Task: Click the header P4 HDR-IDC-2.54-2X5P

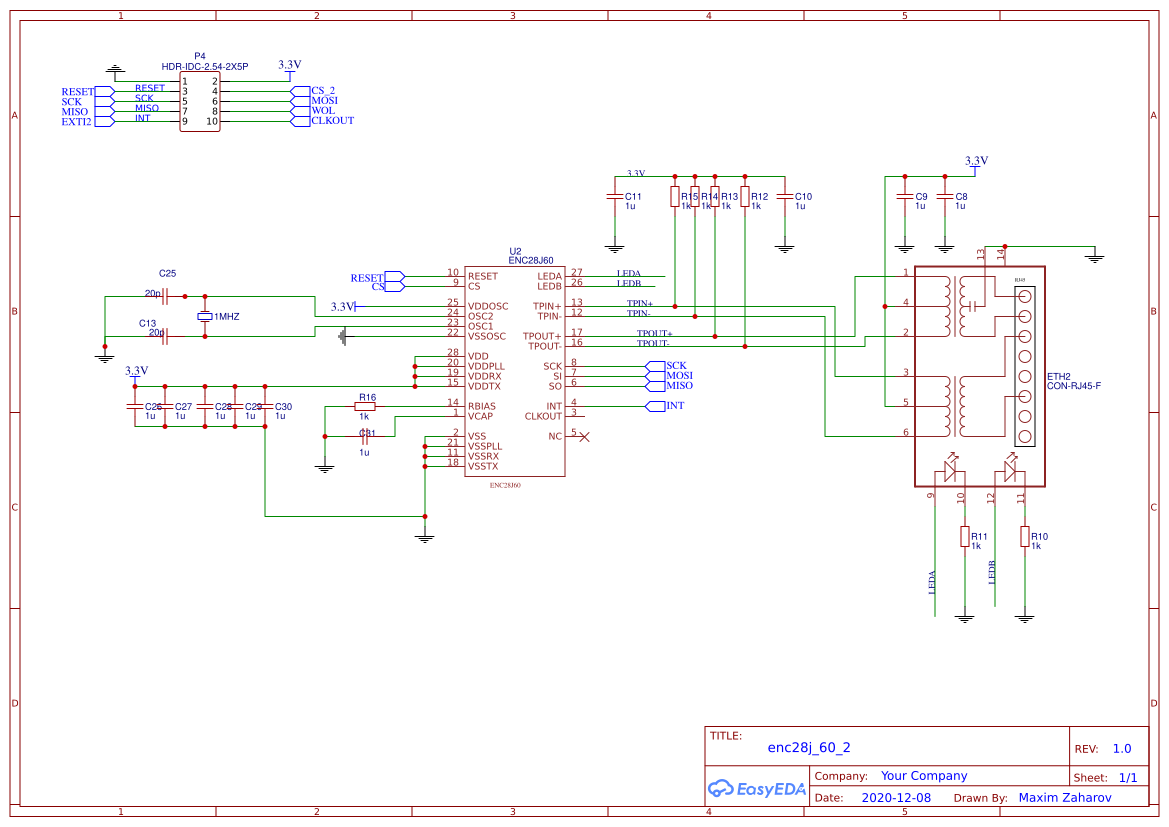Action: pyautogui.click(x=200, y=100)
